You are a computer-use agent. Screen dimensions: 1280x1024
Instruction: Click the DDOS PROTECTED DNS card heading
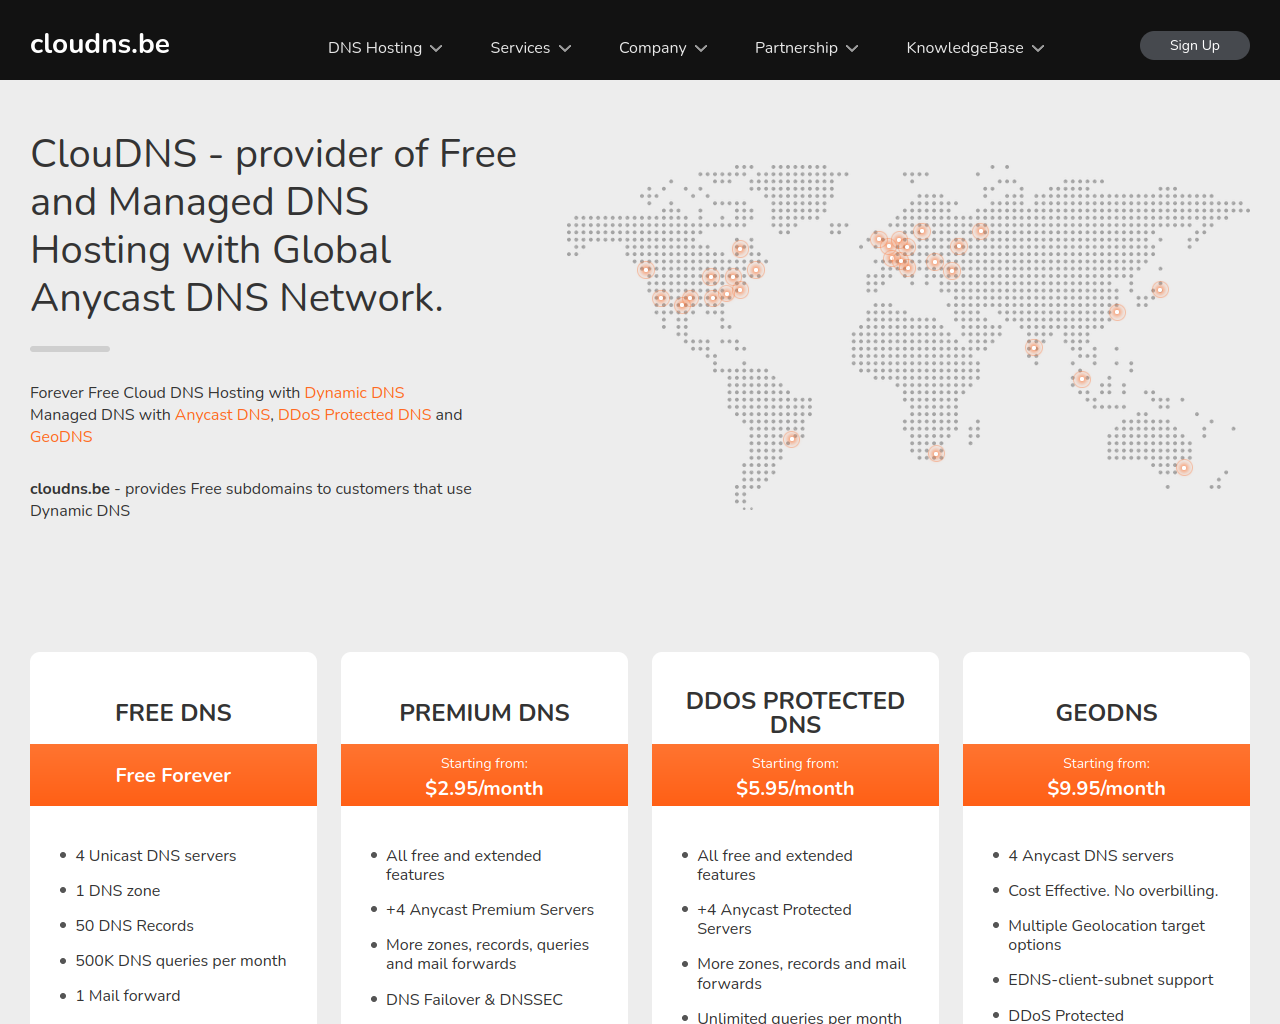[795, 713]
